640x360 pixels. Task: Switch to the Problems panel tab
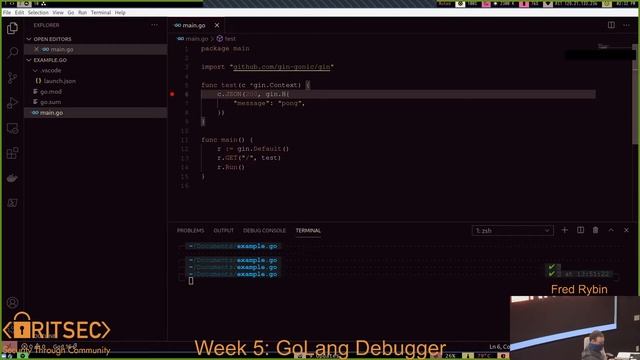tap(190, 231)
